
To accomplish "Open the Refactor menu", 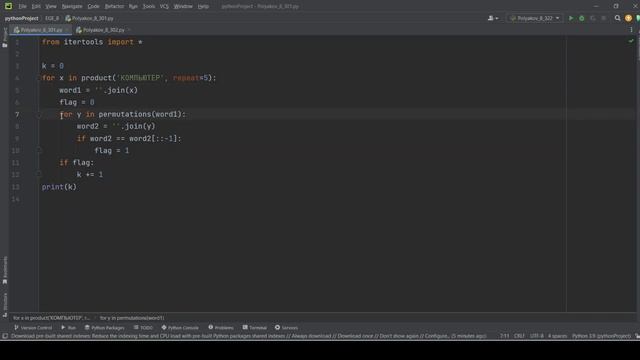I will click(x=114, y=6).
